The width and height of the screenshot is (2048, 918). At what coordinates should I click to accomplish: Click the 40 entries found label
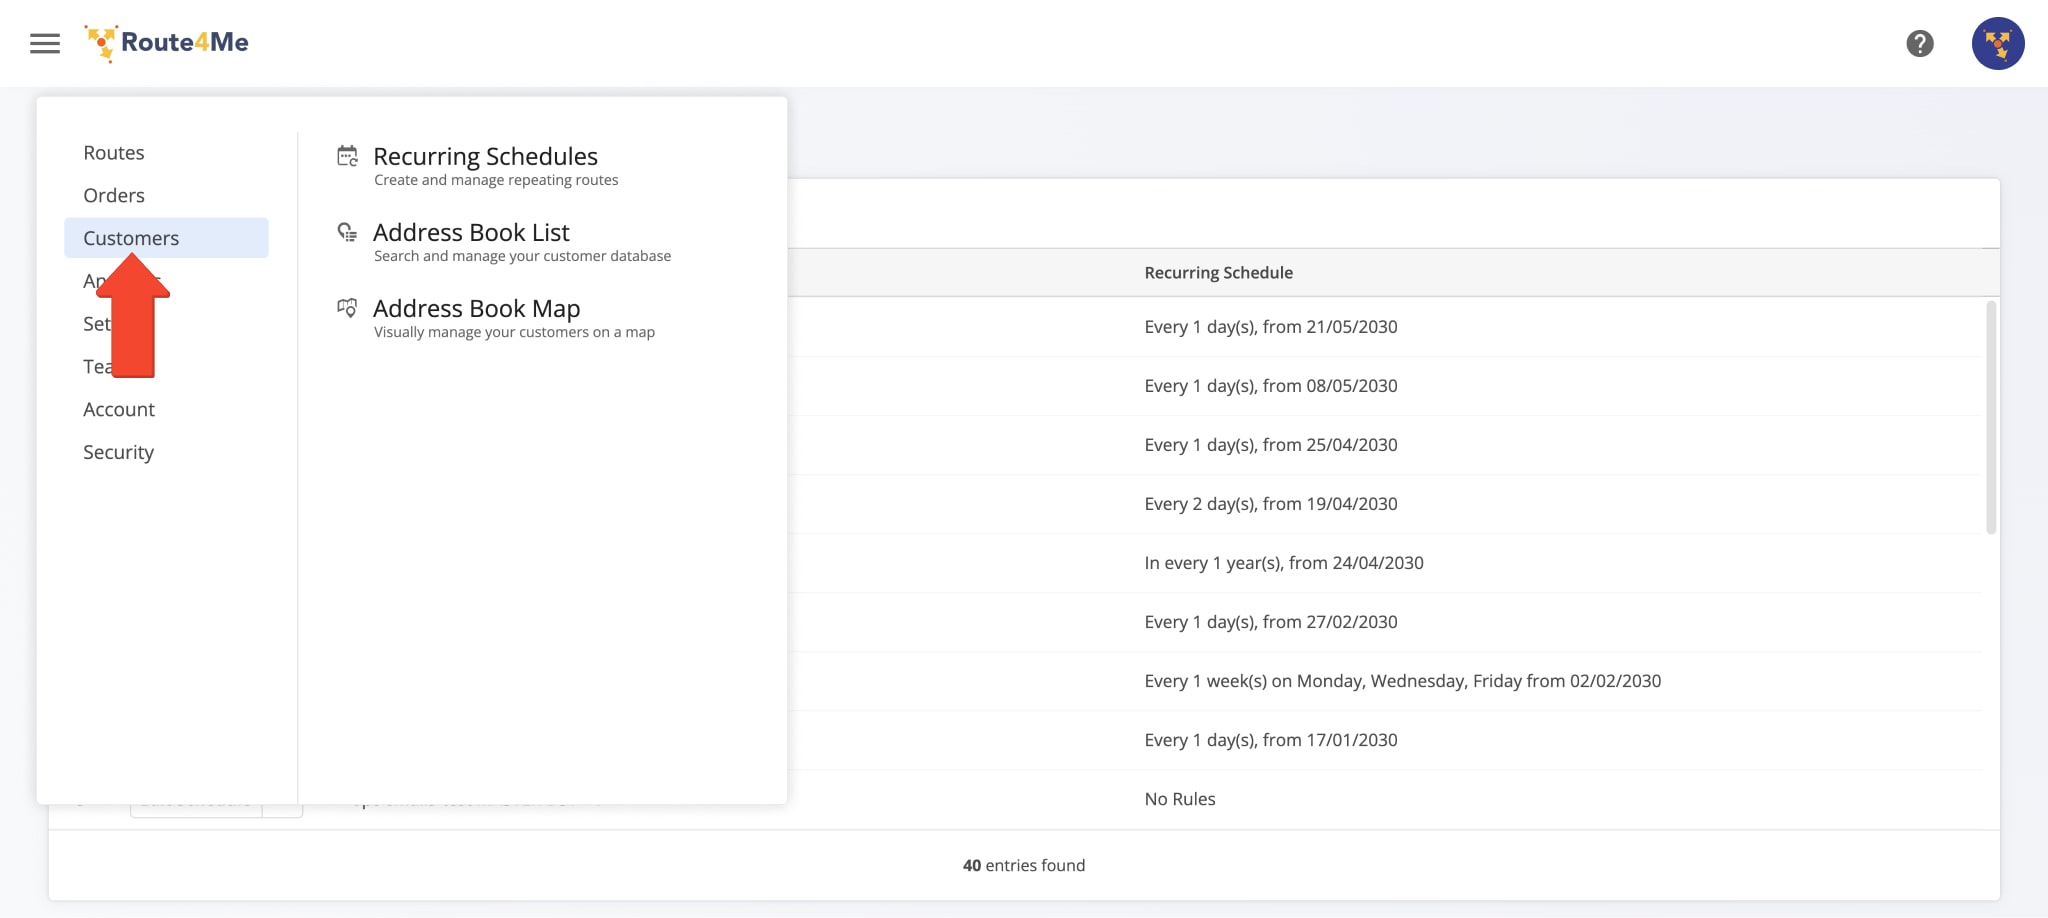tap(1024, 865)
